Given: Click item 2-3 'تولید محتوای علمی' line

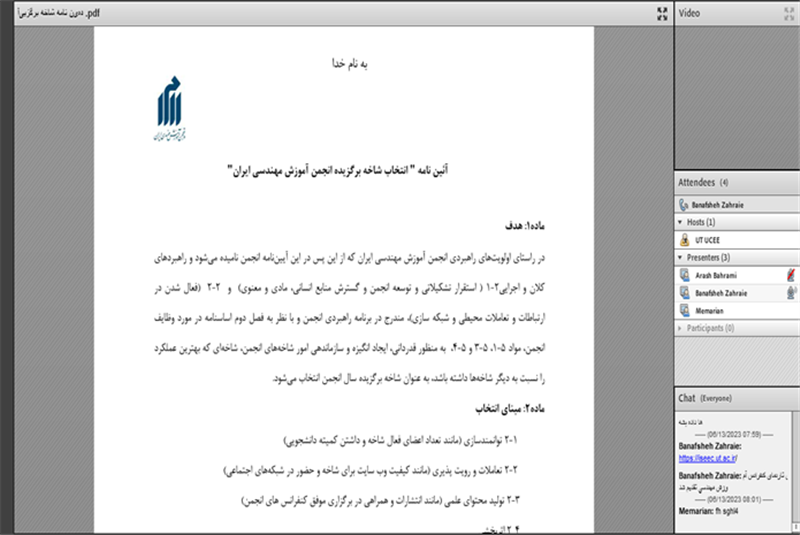Looking at the screenshot, I should coord(380,500).
